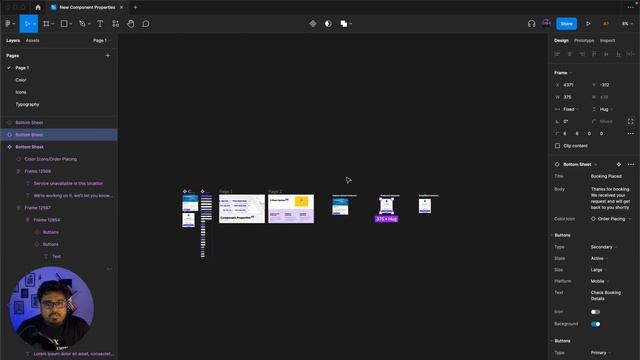Image resolution: width=640 pixels, height=360 pixels.
Task: Click the align bottom icon
Action: 618,54
